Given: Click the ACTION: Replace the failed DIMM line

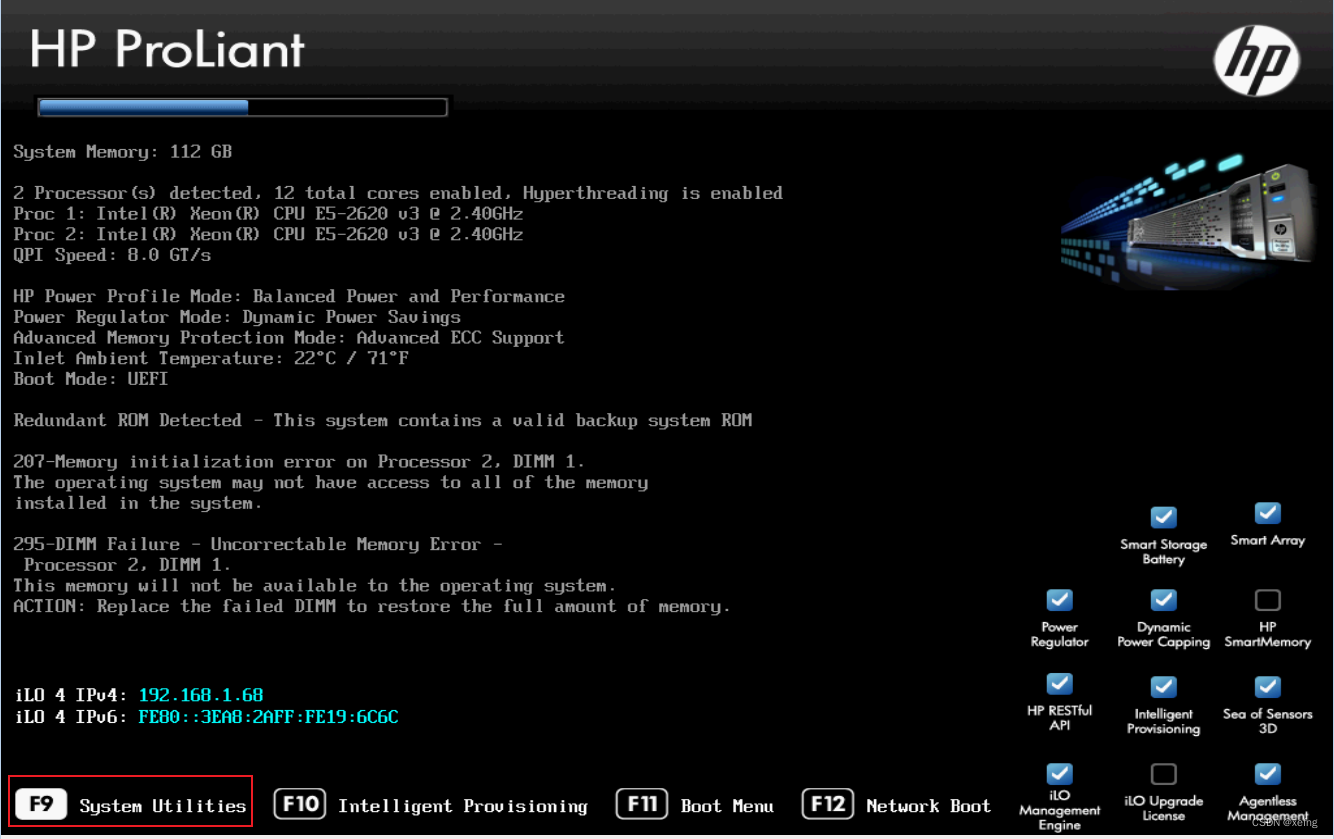Looking at the screenshot, I should point(372,607).
